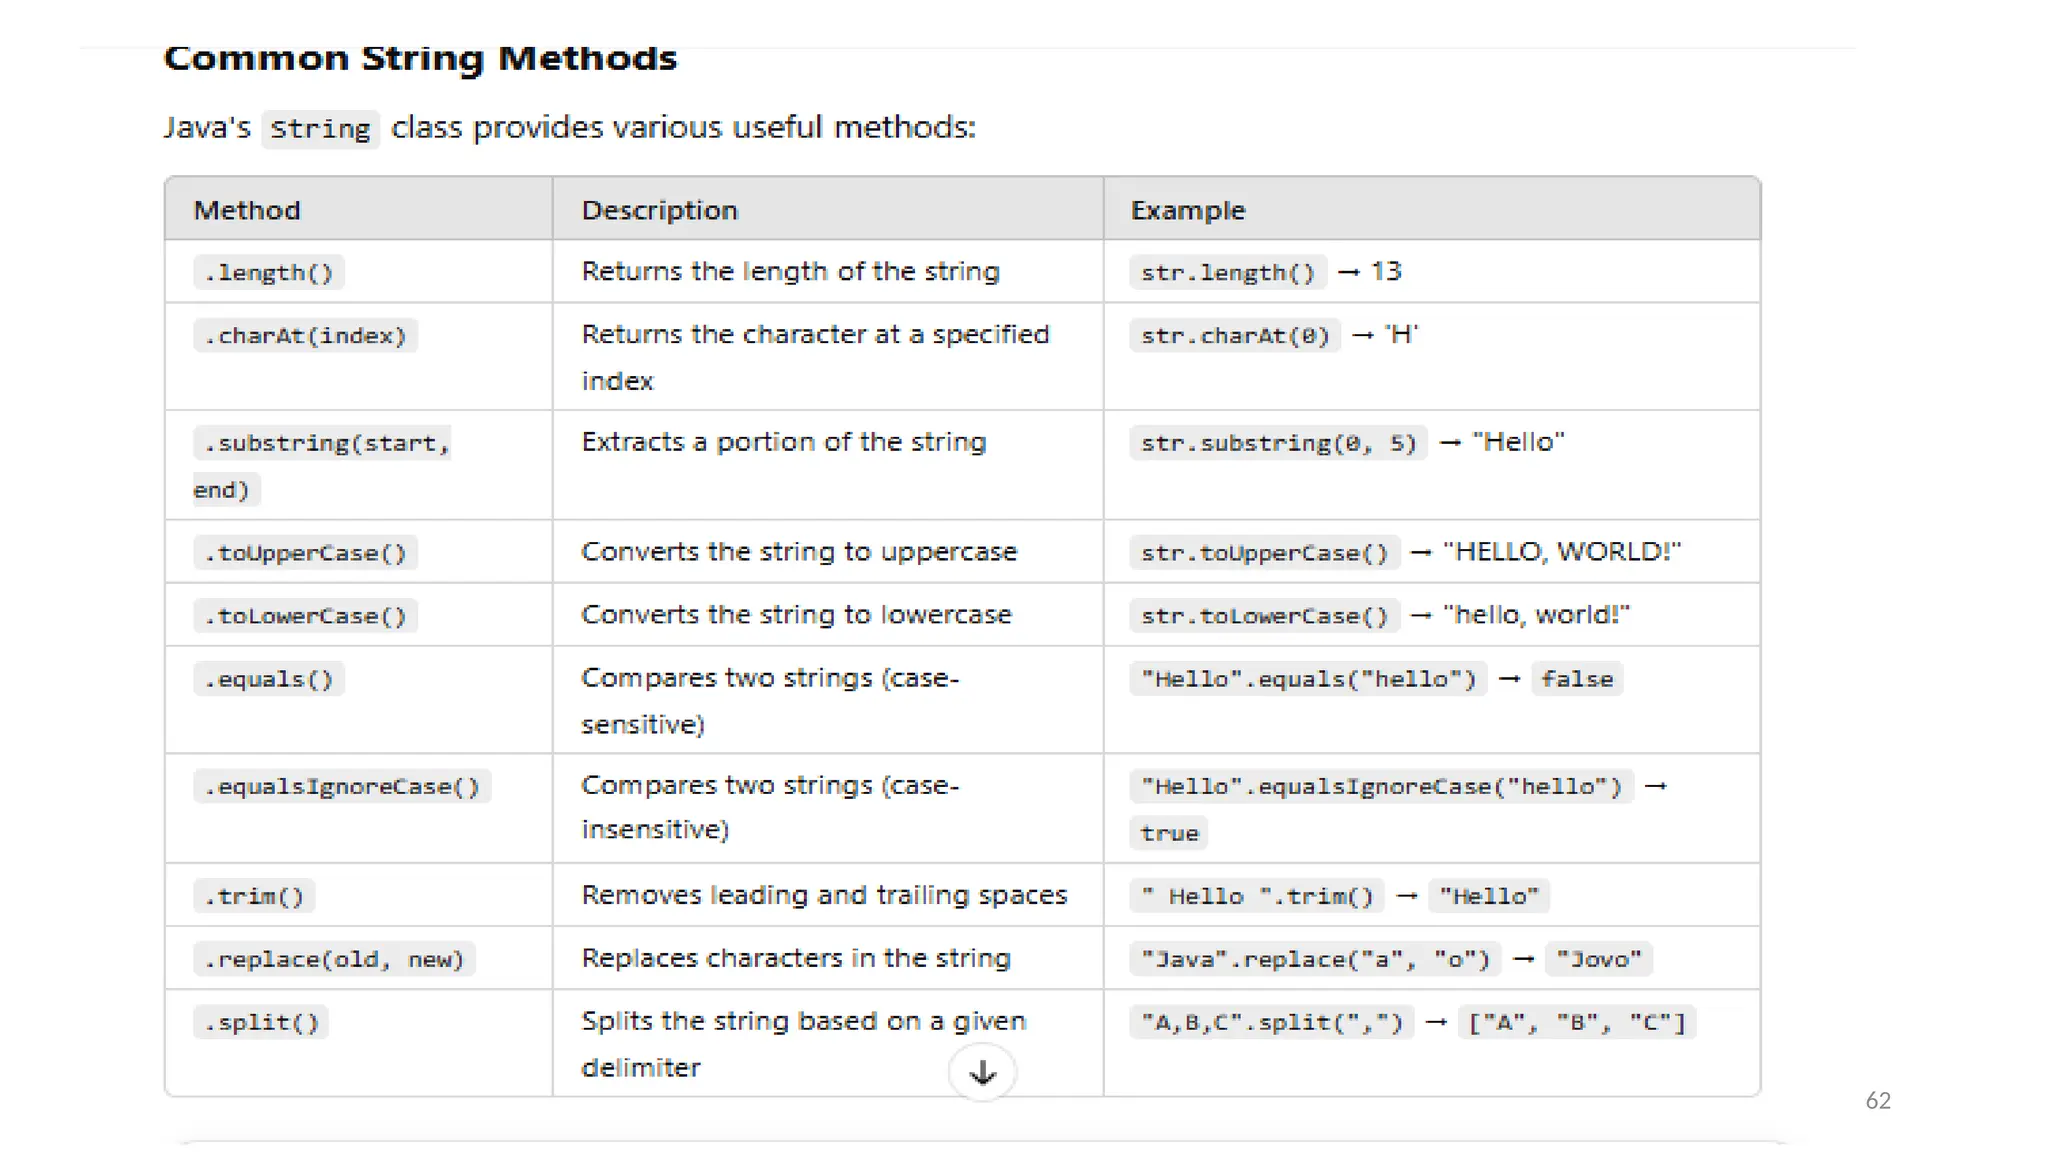Click the .toUpperCase() method code
The height and width of the screenshot is (1152, 2048).
(x=305, y=553)
